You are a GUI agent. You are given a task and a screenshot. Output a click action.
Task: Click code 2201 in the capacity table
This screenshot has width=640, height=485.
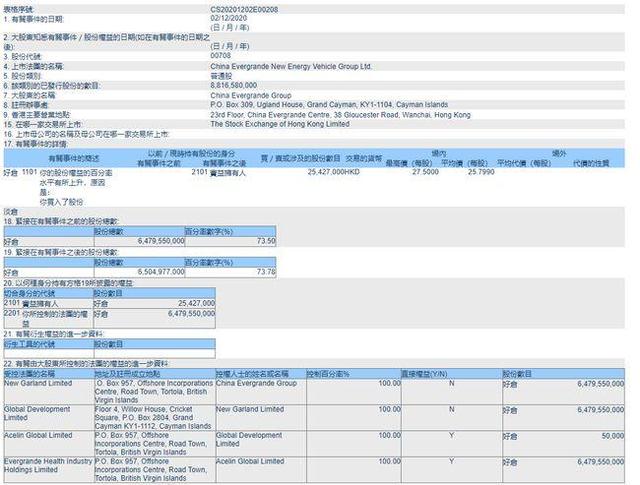point(12,313)
